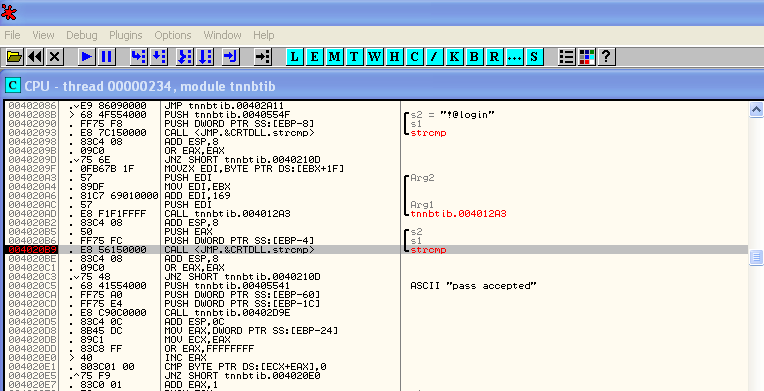Click Go to address arrow icon

263,57
